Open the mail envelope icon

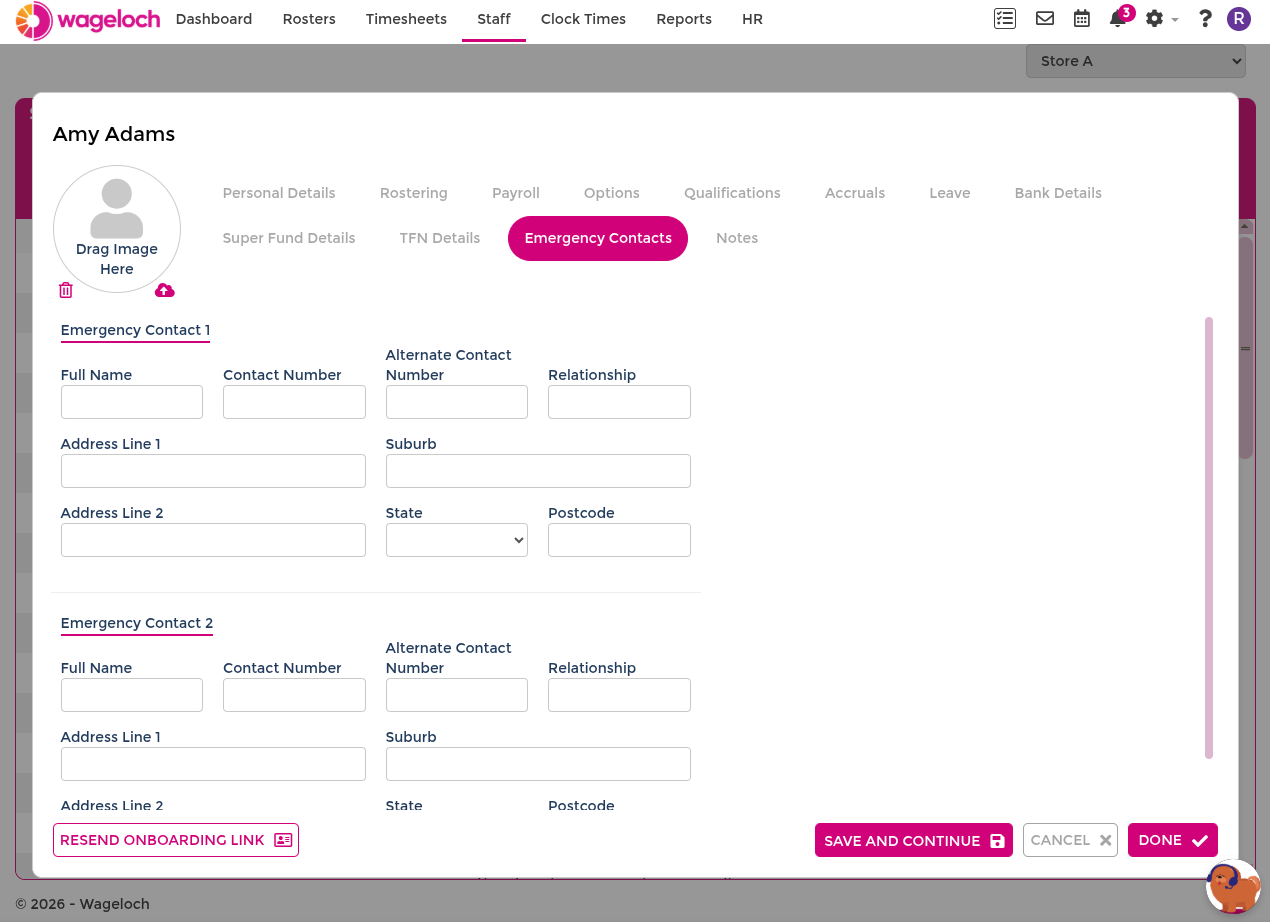(1045, 18)
